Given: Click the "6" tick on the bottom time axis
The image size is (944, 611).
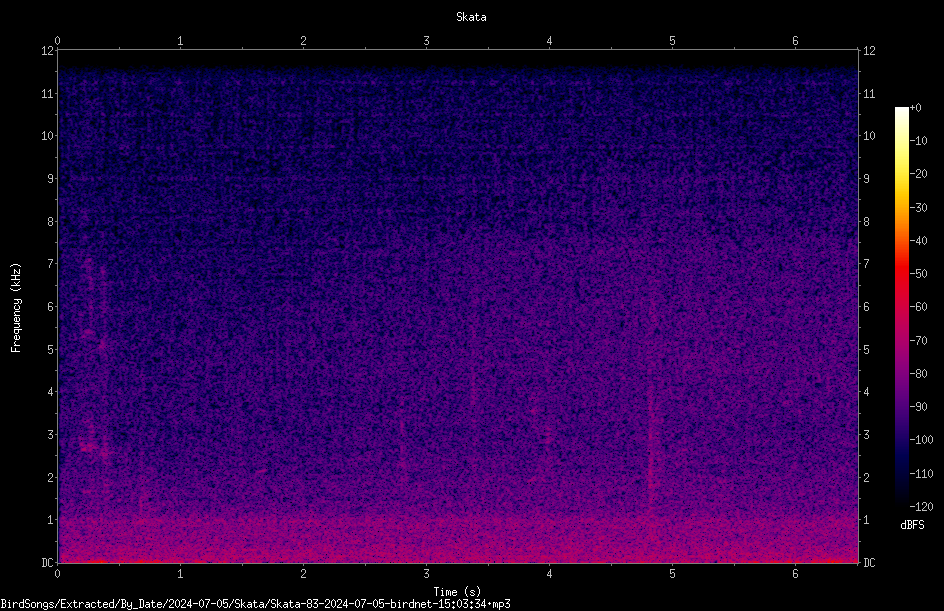Looking at the screenshot, I should 795,574.
